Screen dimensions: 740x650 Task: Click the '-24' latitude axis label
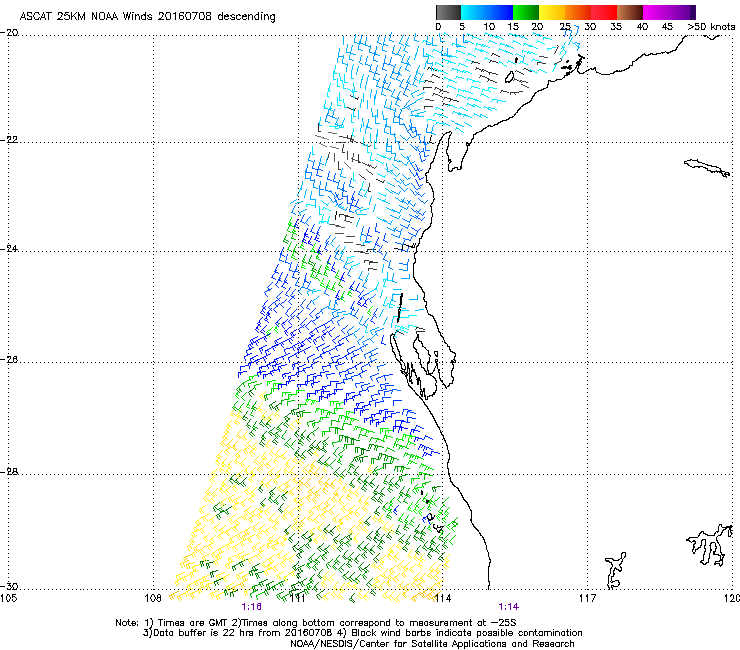[x=9, y=248]
